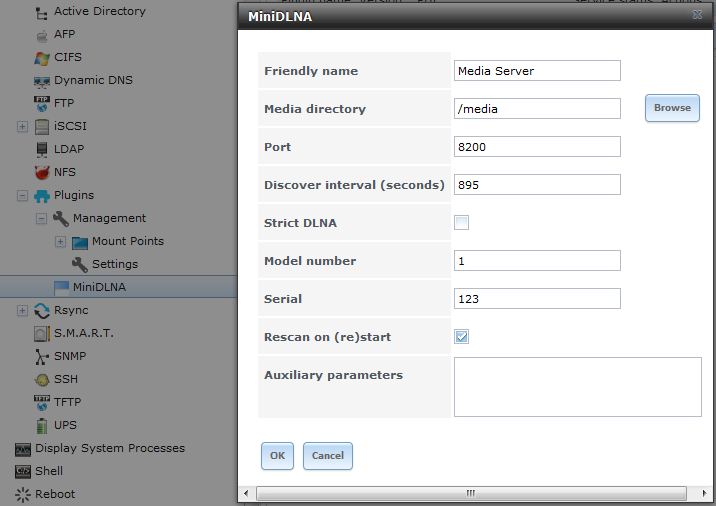Screen dimensions: 716x506
Task: Open the Dynamic DNS tree entry
Action: tap(93, 80)
